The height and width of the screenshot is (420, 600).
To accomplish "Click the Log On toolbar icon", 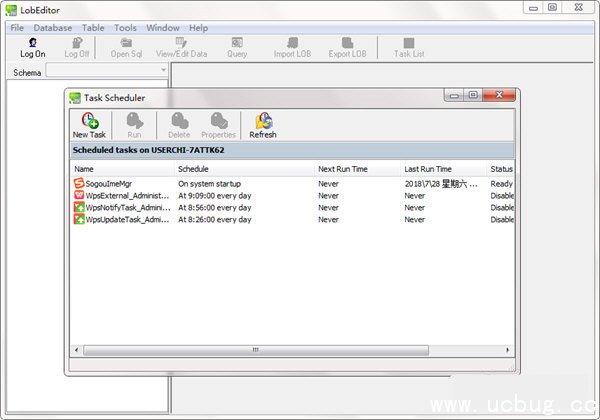I will click(x=33, y=42).
